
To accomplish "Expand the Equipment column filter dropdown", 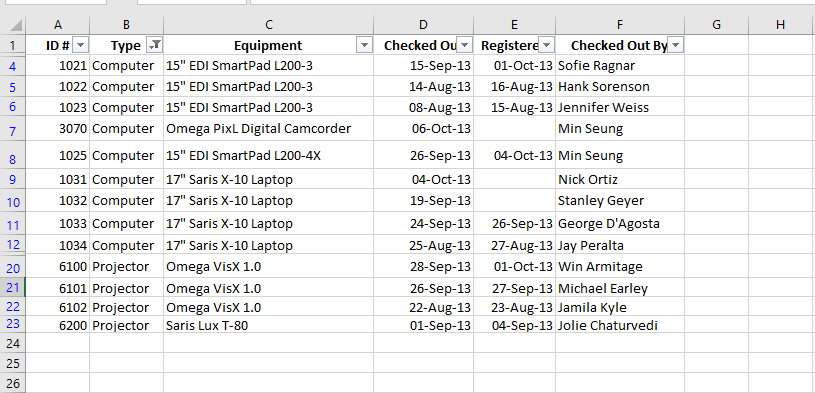I will click(364, 46).
